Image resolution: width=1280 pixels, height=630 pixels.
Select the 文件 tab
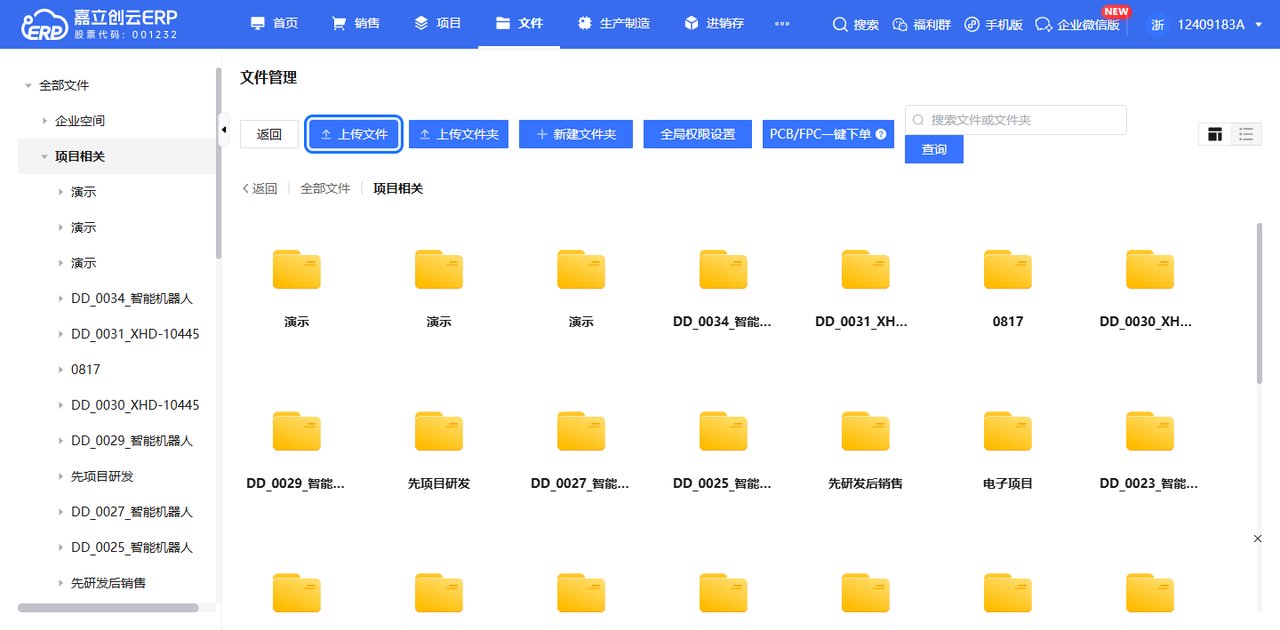(519, 23)
